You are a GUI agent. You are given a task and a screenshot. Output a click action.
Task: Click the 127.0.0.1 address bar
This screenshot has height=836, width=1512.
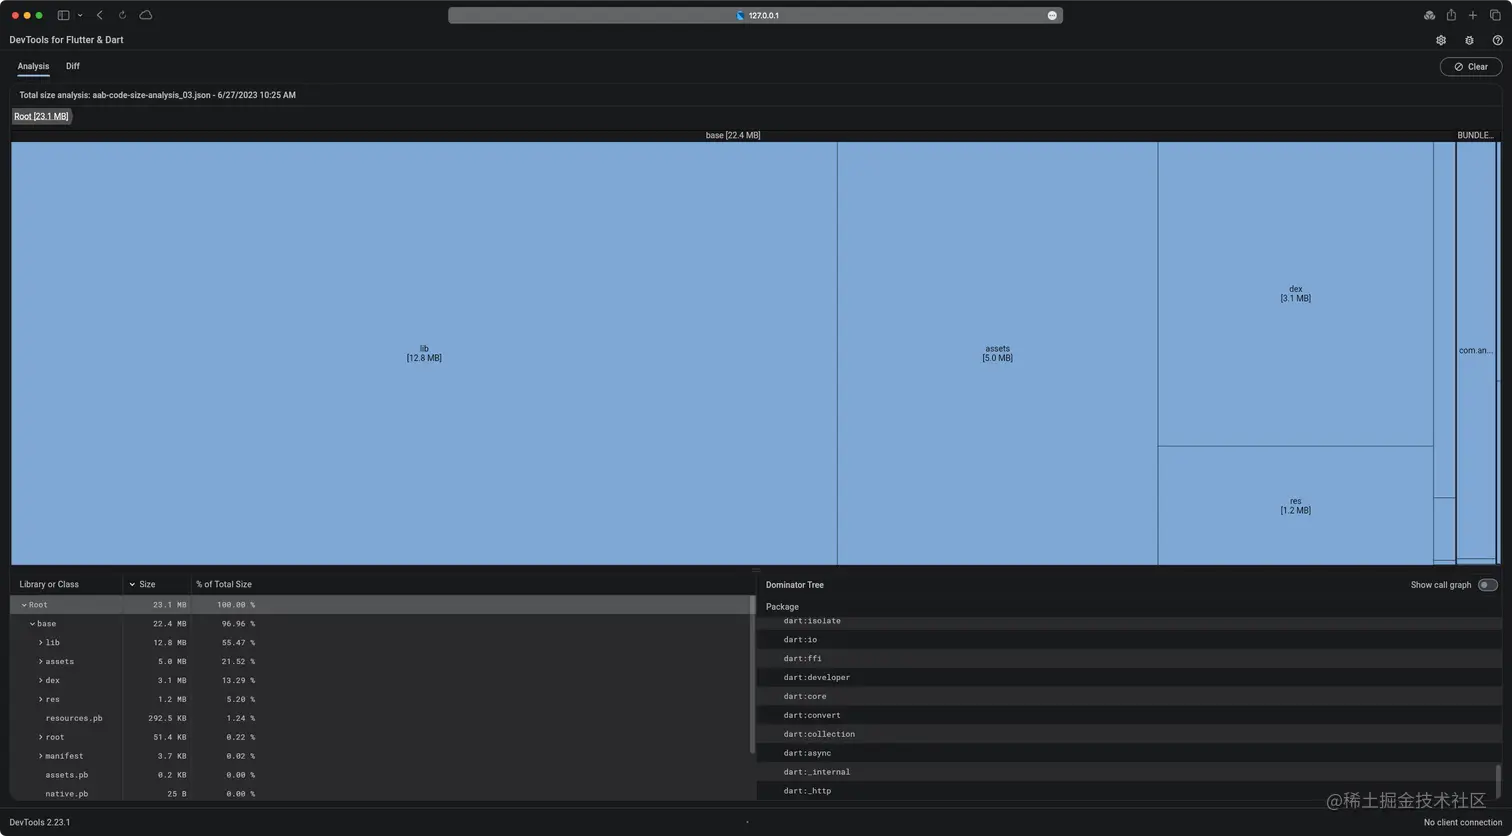755,15
